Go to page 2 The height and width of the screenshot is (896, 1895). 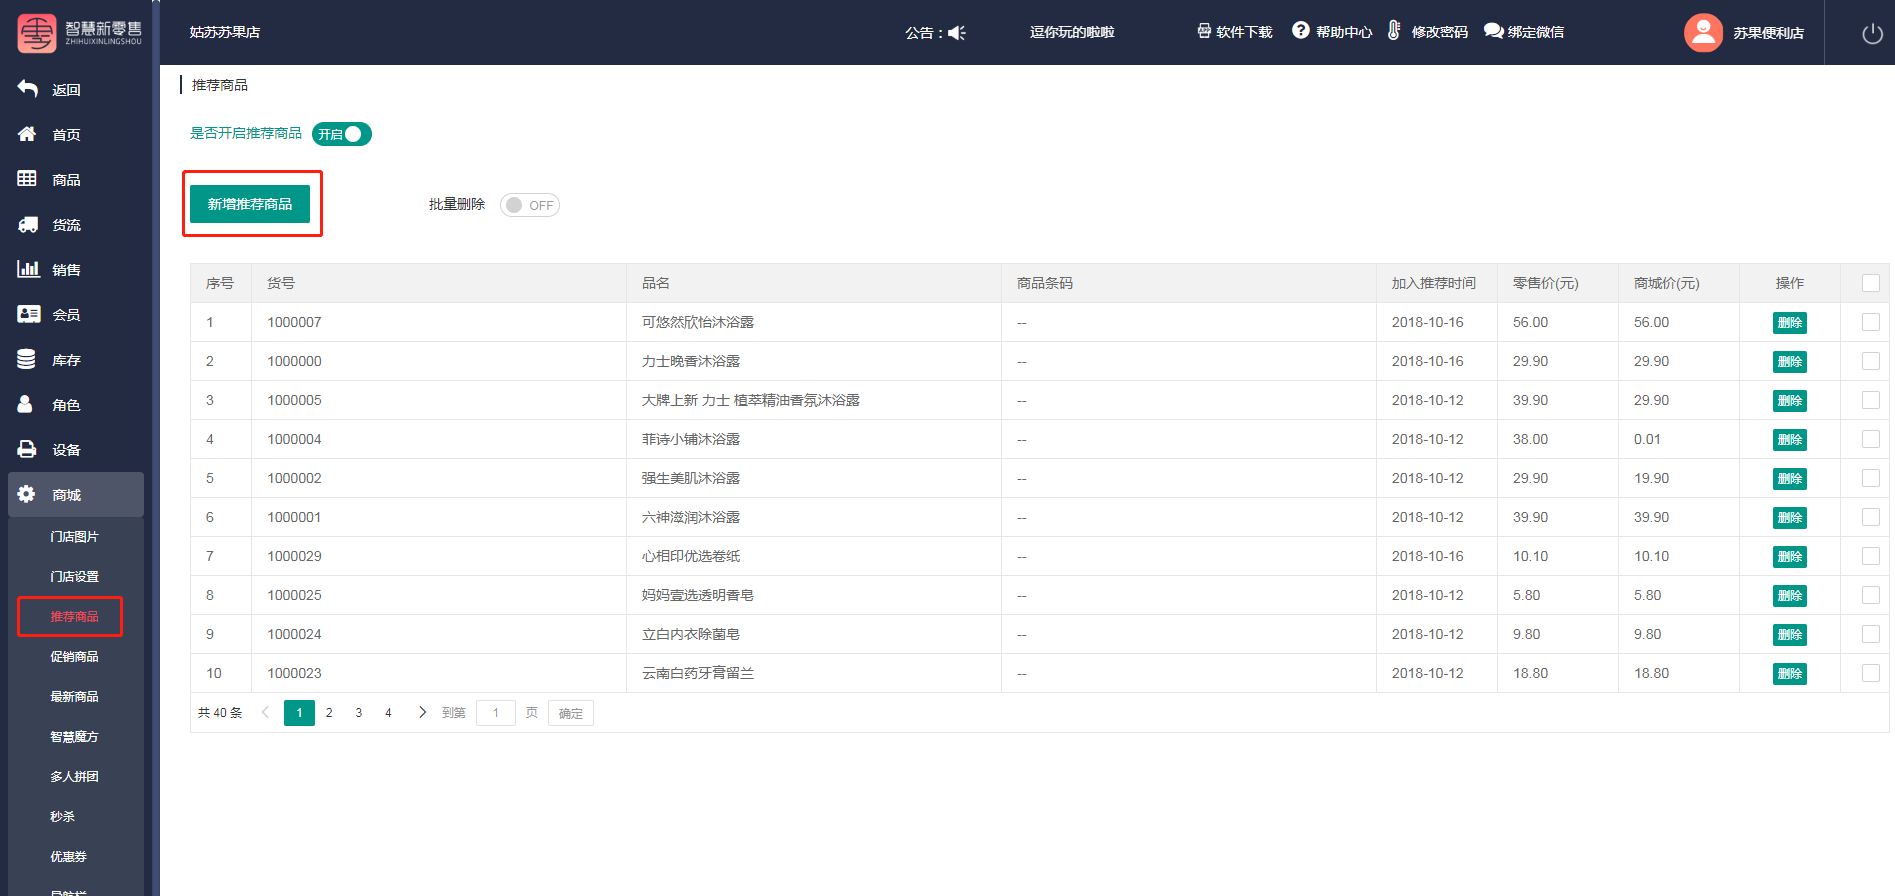coord(329,712)
